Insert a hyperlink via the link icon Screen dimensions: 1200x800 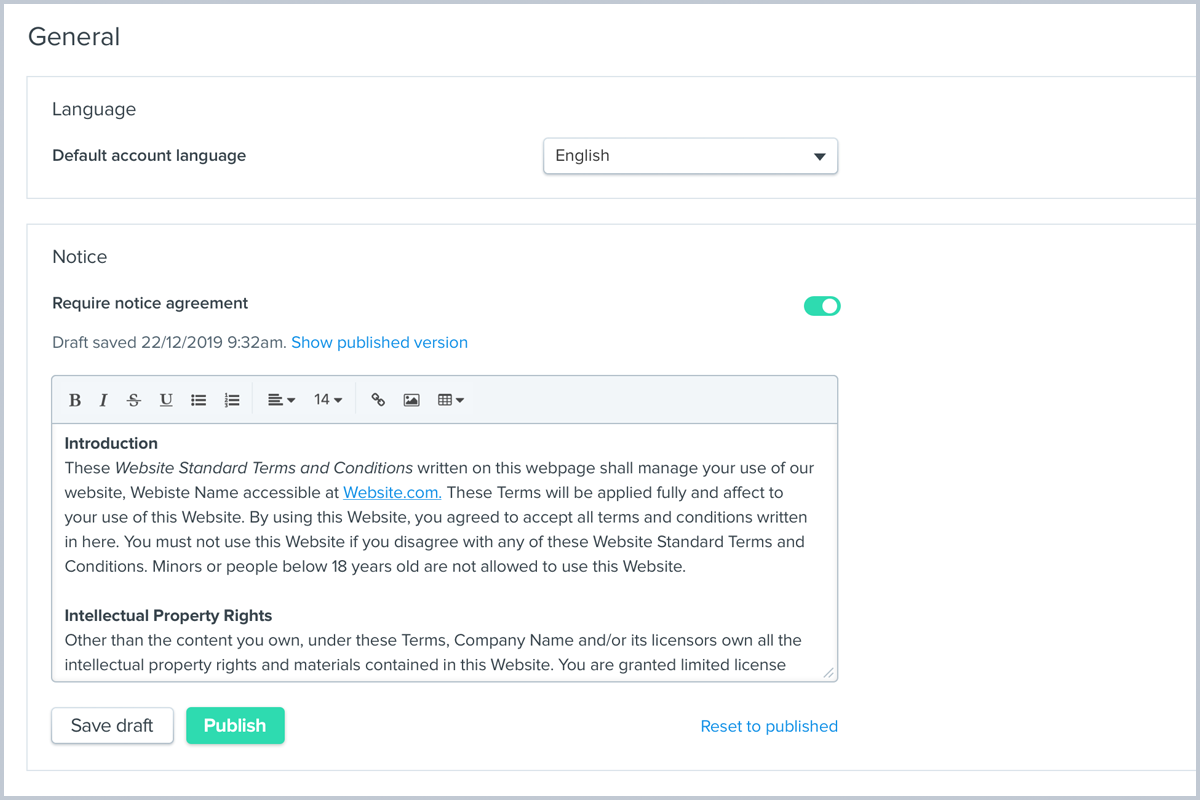378,400
